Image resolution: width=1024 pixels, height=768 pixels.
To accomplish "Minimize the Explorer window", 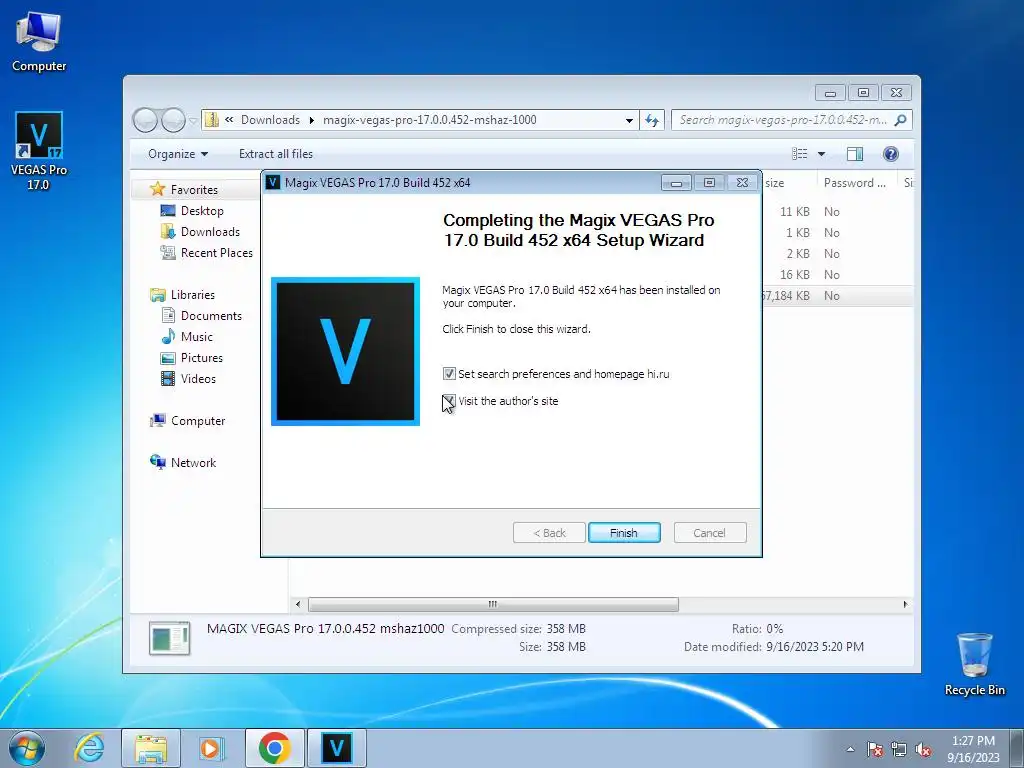I will pos(830,93).
